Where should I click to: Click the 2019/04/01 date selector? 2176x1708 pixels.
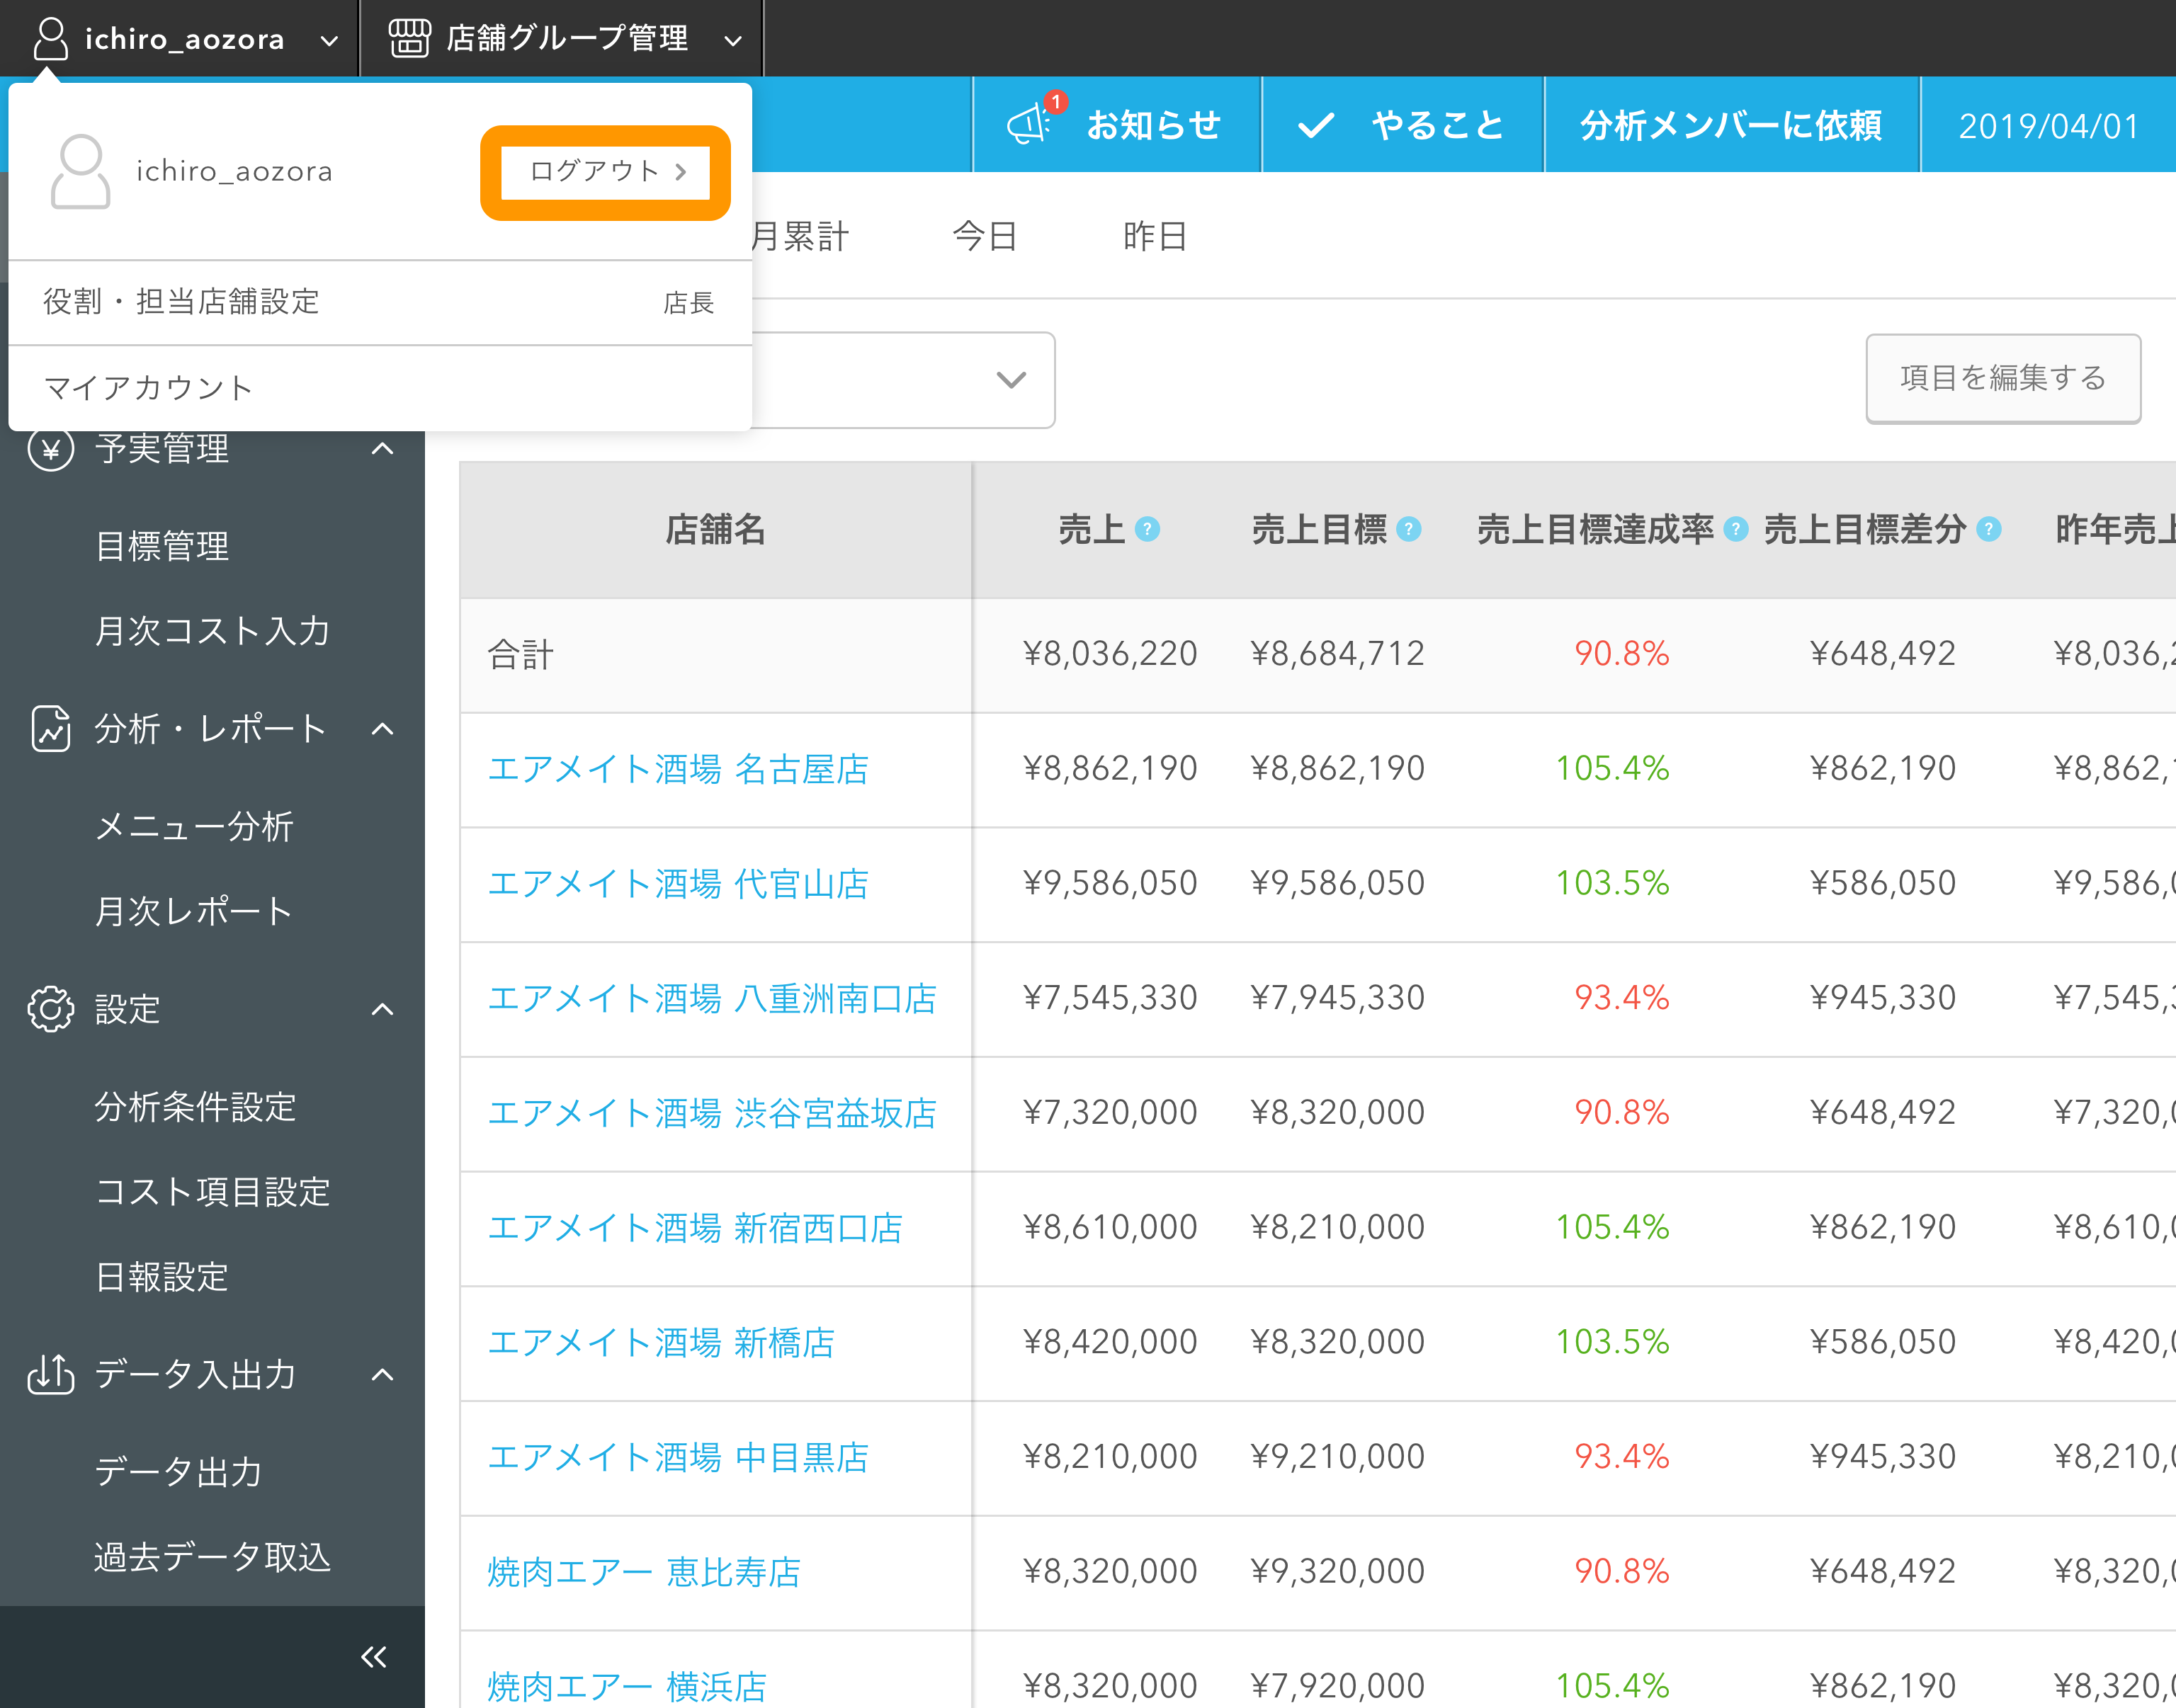pyautogui.click(x=2048, y=125)
